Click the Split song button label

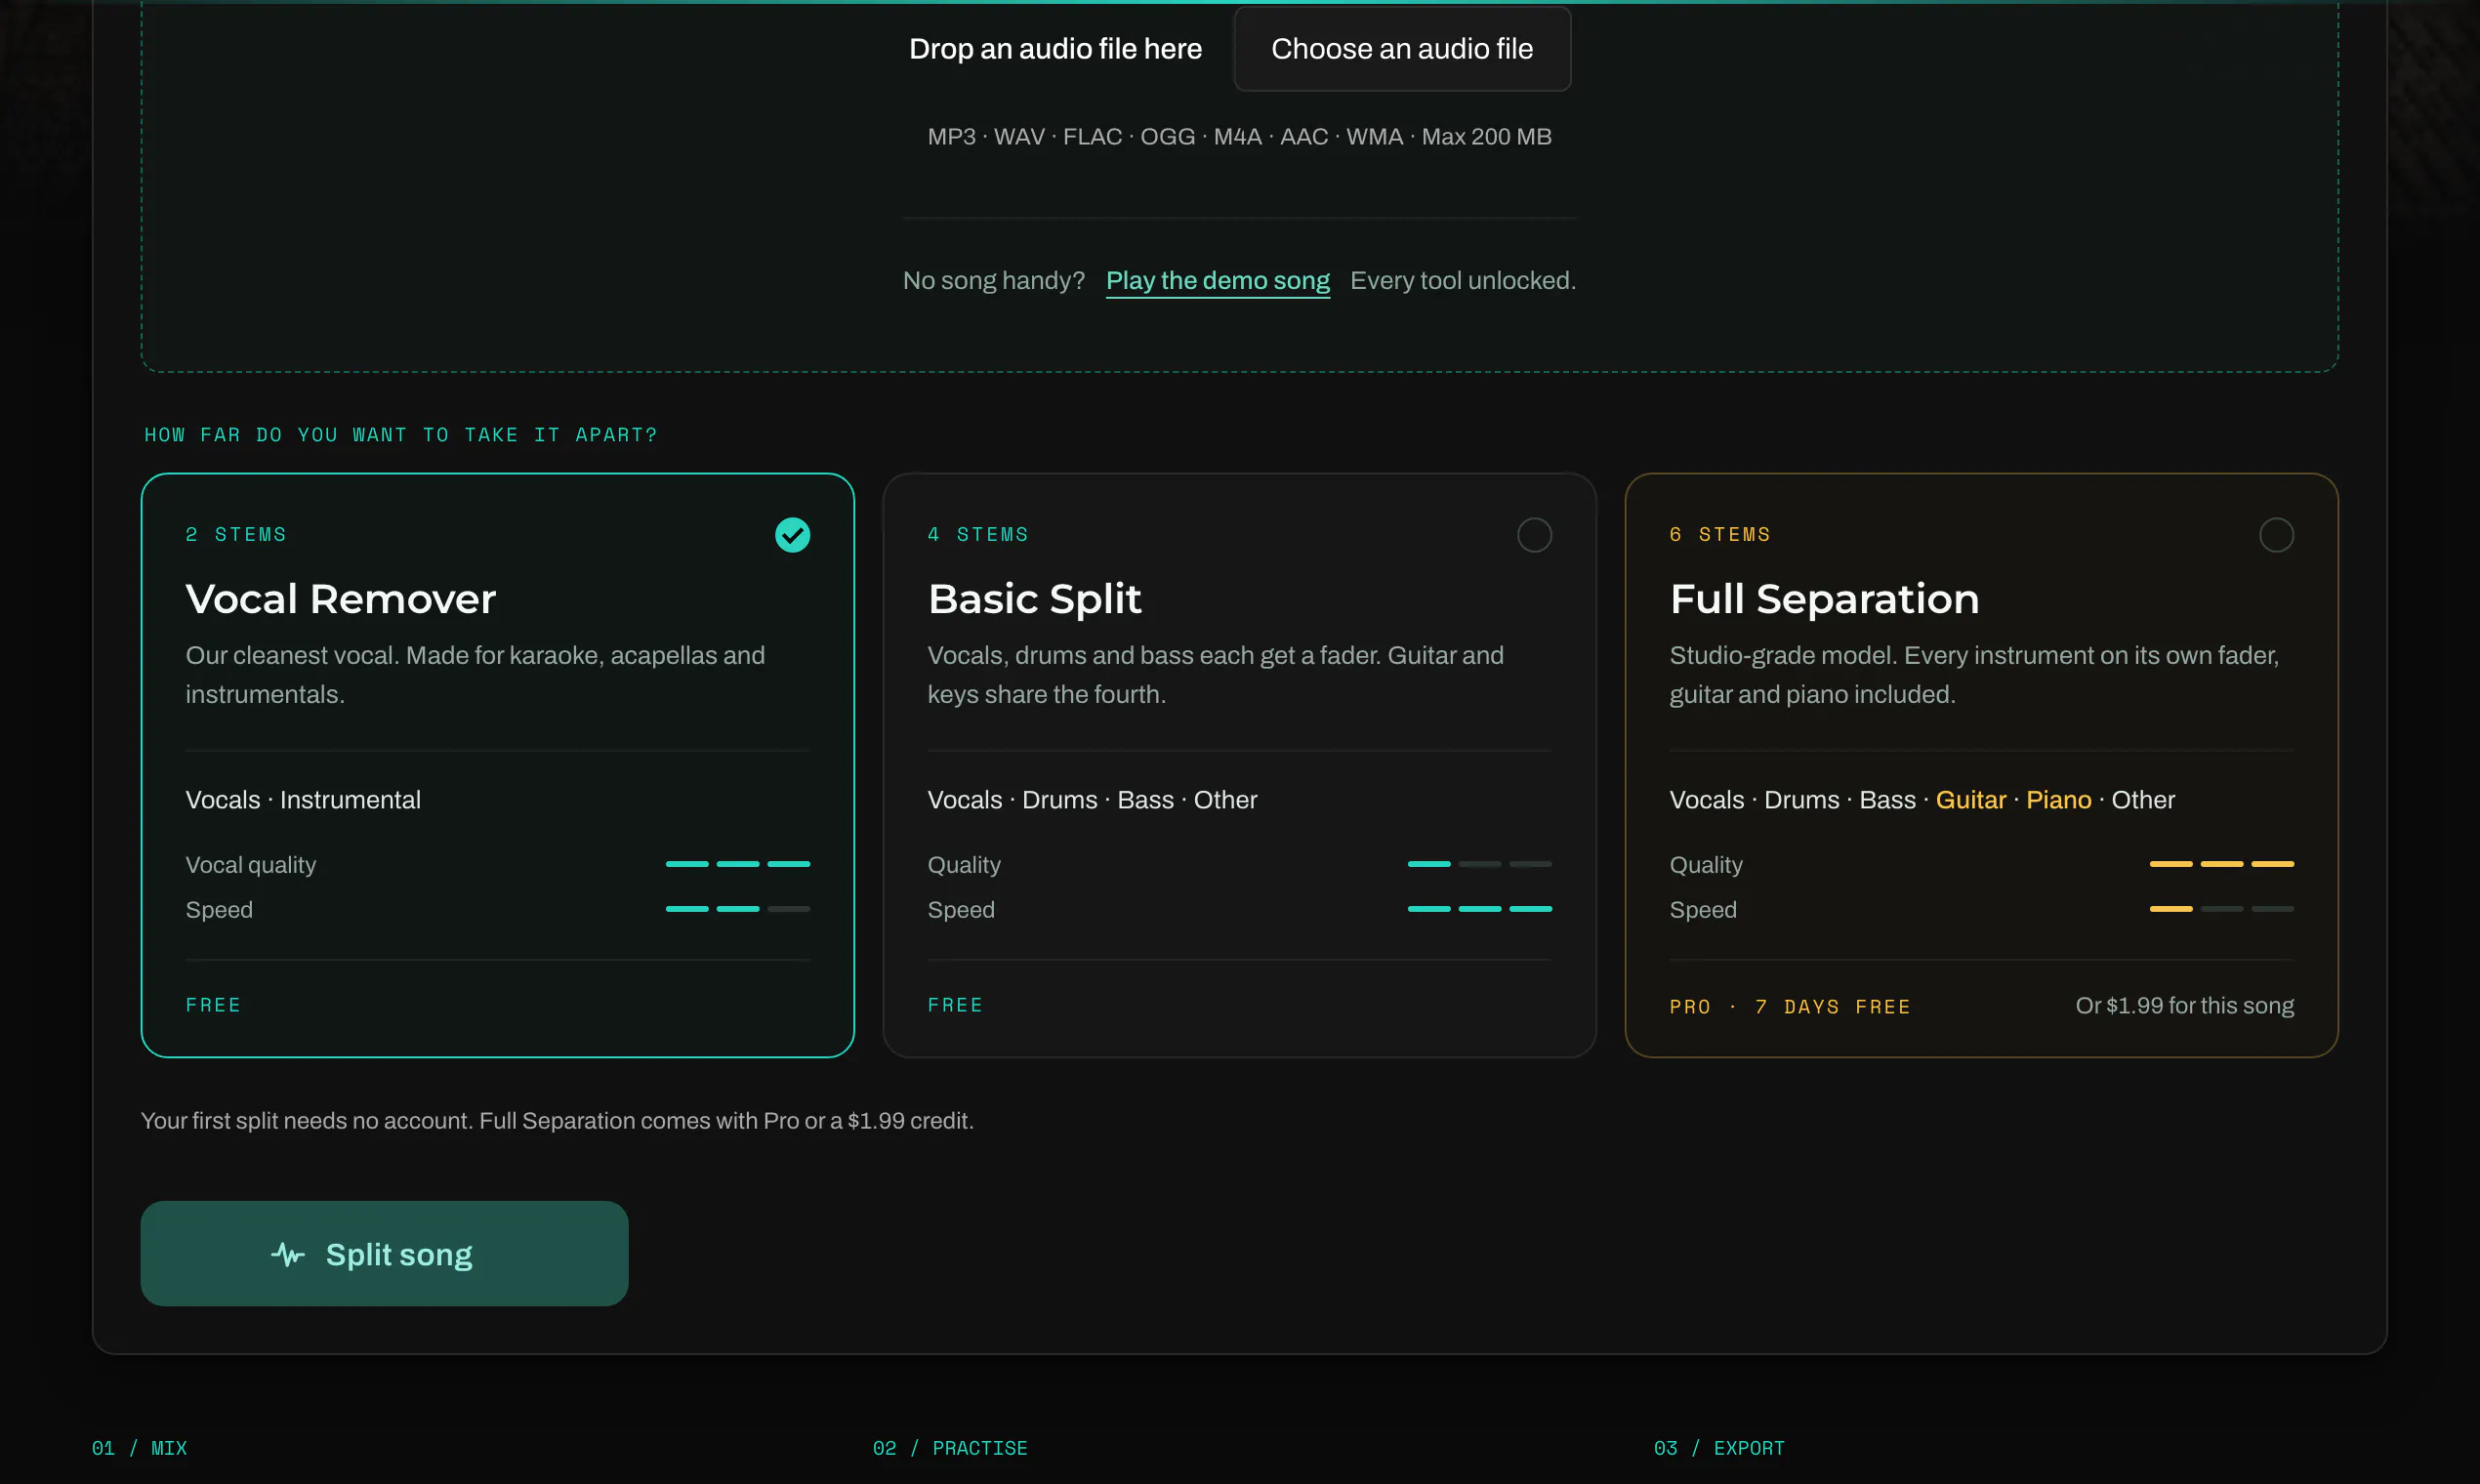point(399,1254)
